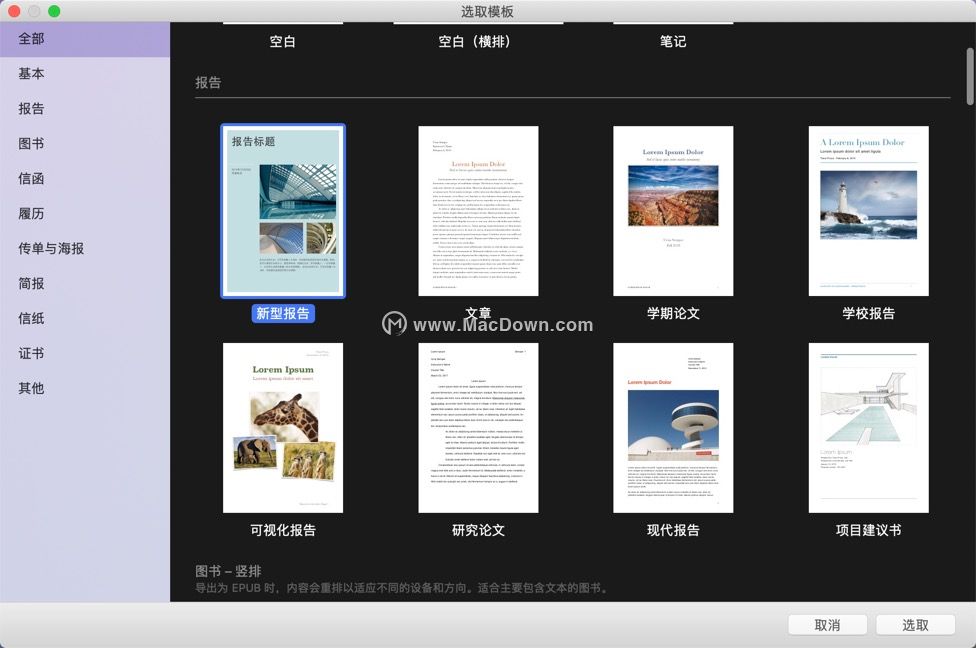Pick the 研究论文 template thumbnail

click(x=478, y=428)
